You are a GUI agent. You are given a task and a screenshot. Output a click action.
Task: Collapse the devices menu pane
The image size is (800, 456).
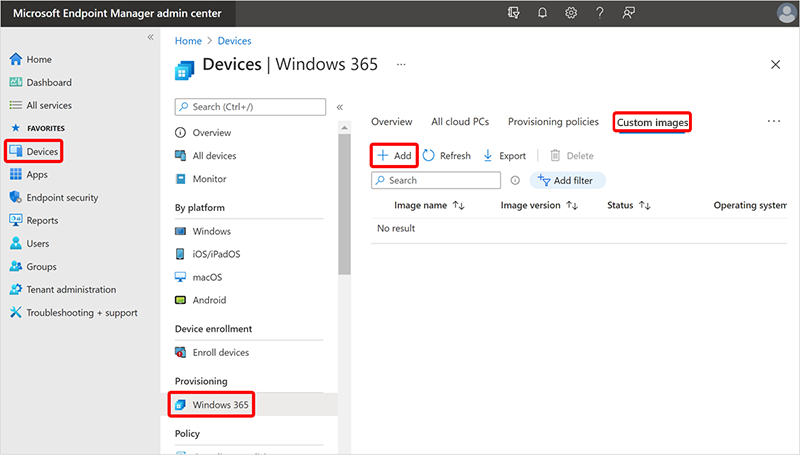click(x=340, y=107)
